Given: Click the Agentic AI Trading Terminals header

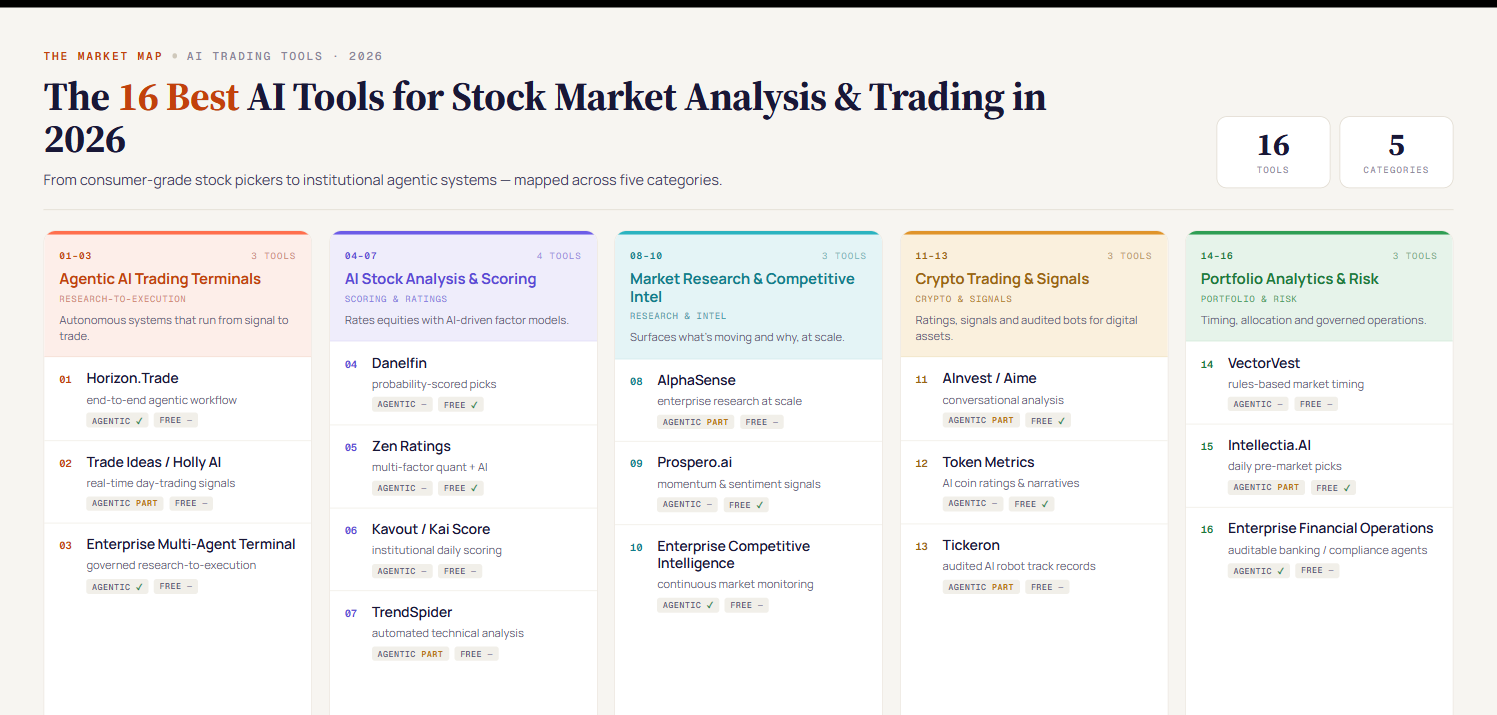Looking at the screenshot, I should tap(178, 295).
